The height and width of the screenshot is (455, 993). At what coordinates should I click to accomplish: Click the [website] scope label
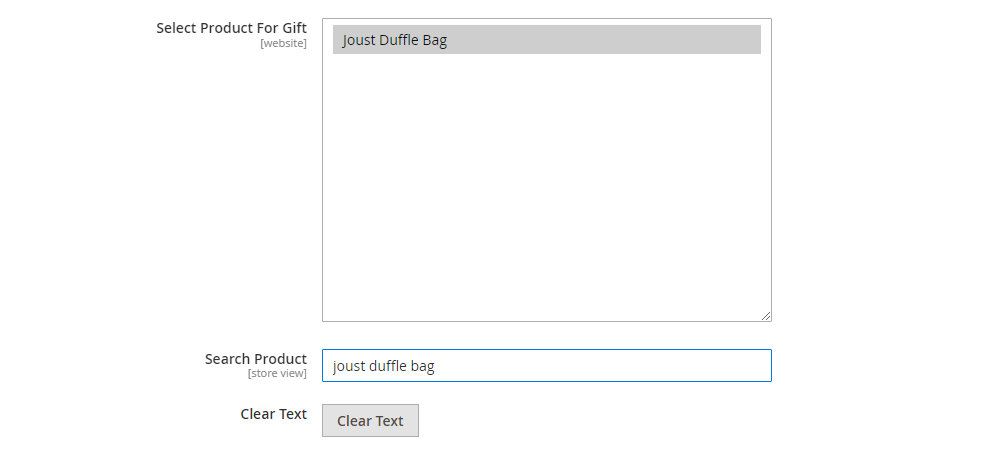tap(283, 44)
